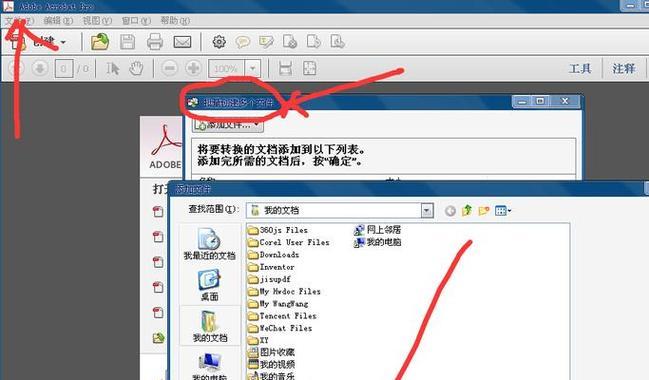Select 我的文档 in places bar
Screen dimensions: 649x380
coord(210,327)
